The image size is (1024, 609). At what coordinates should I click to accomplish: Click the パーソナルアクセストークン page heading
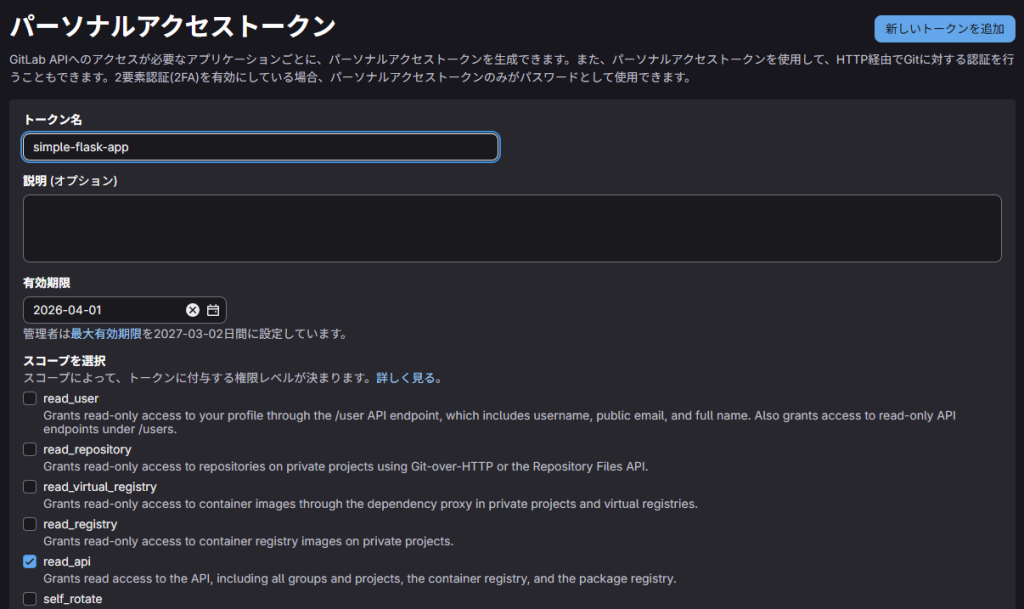[173, 26]
